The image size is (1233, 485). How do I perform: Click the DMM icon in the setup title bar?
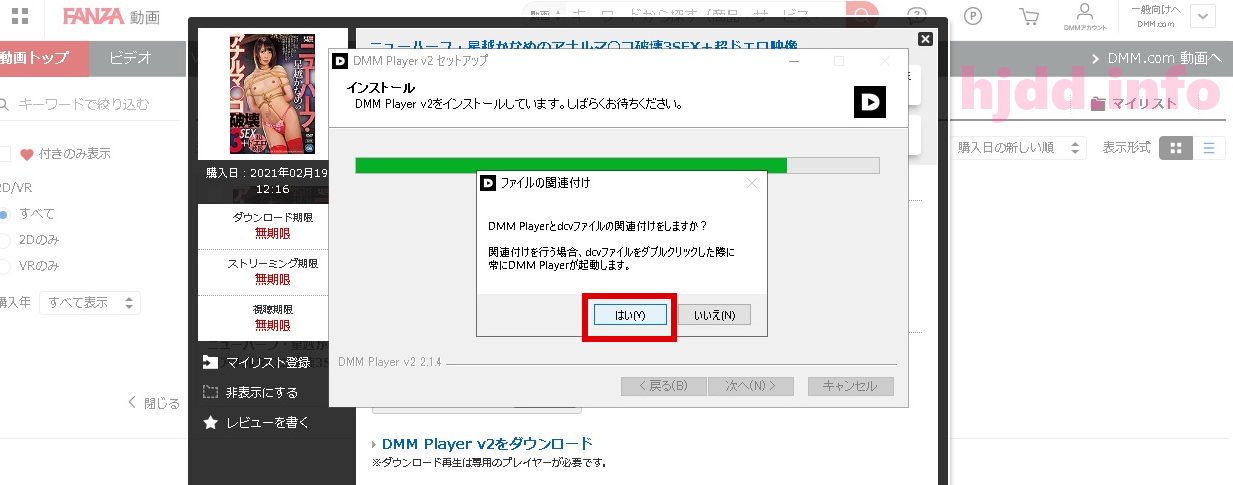pos(340,60)
